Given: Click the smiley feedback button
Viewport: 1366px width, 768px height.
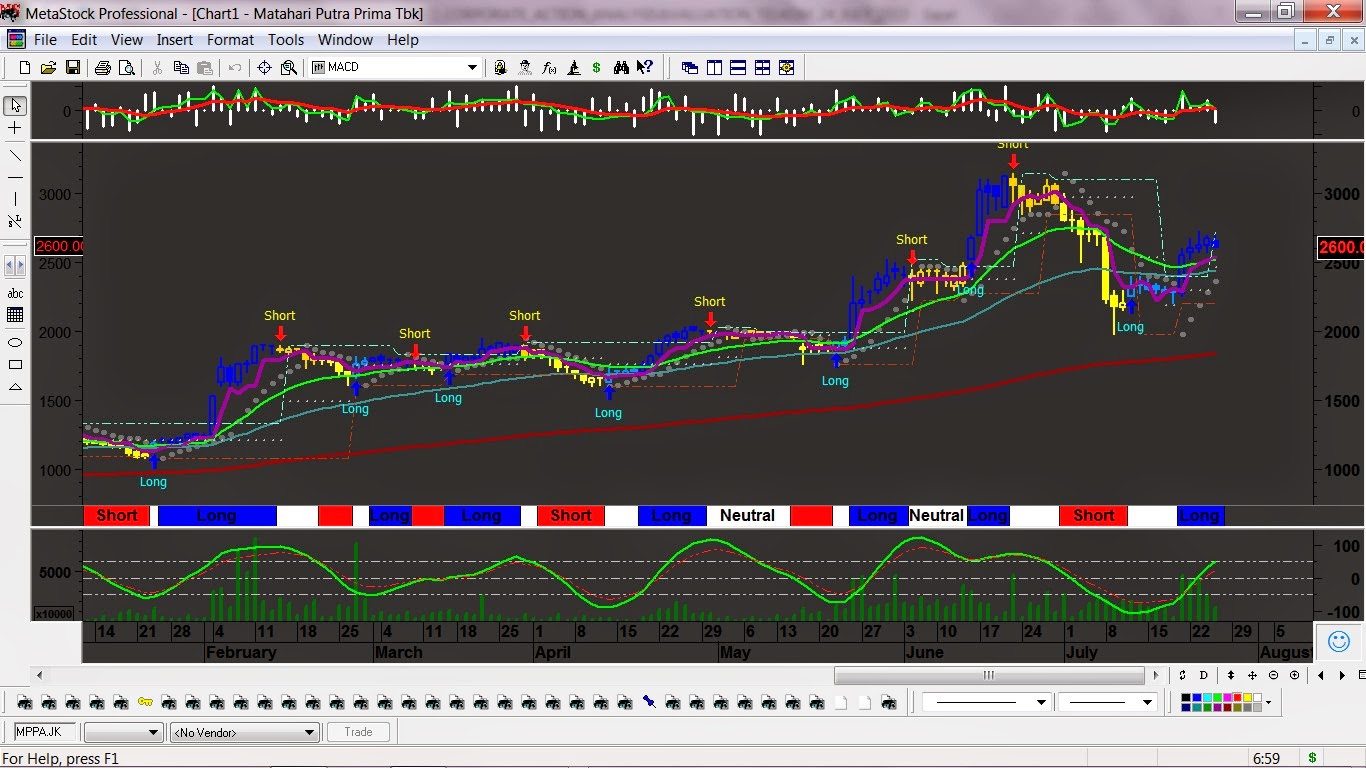Looking at the screenshot, I should [x=1339, y=641].
